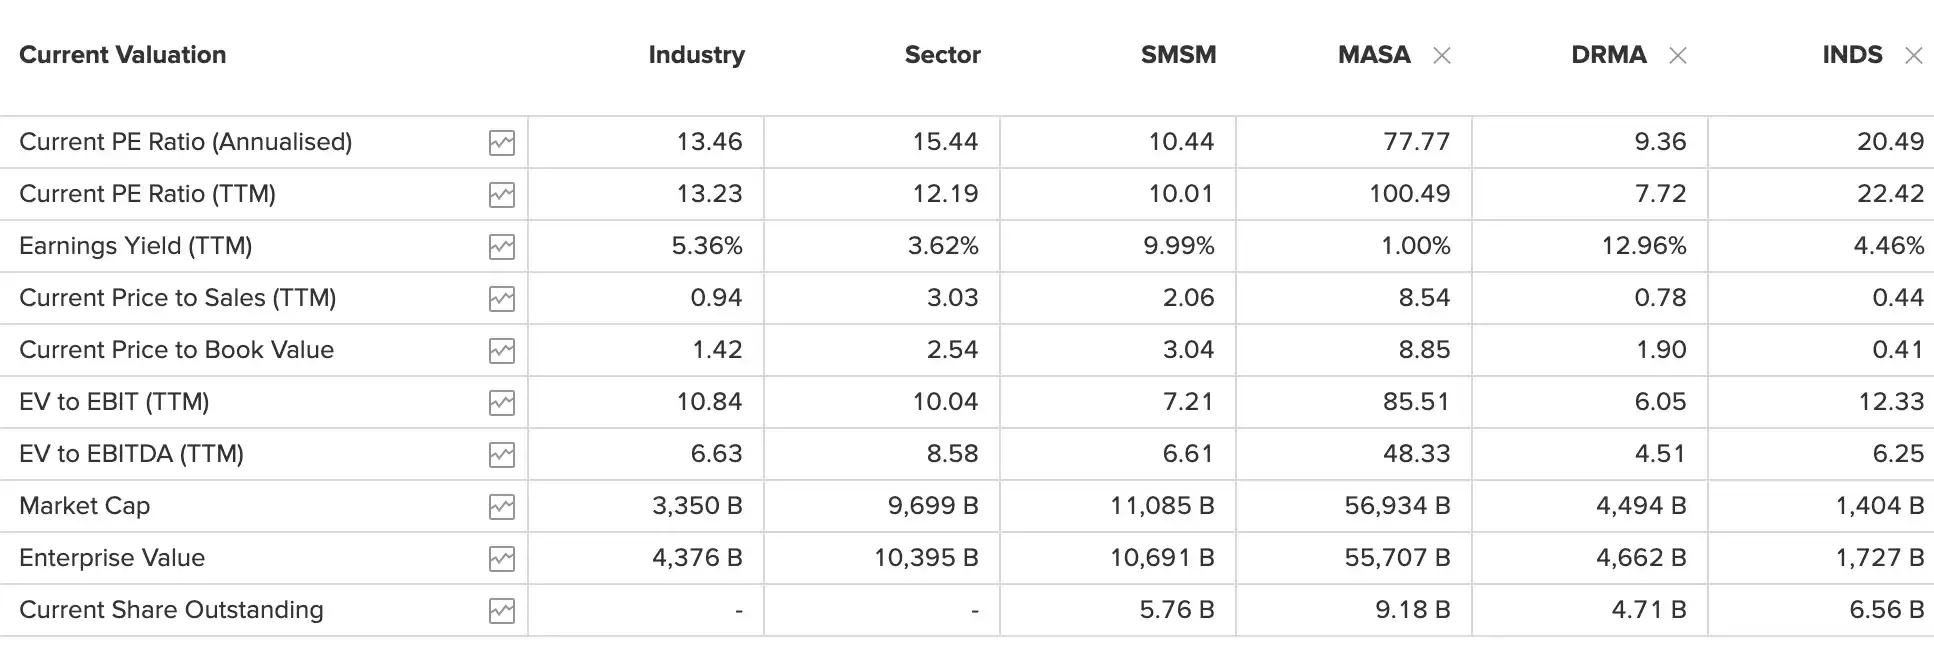The image size is (1934, 646).
Task: Open chart icon for Current PE Ratio (Annualised)
Action: [x=502, y=143]
